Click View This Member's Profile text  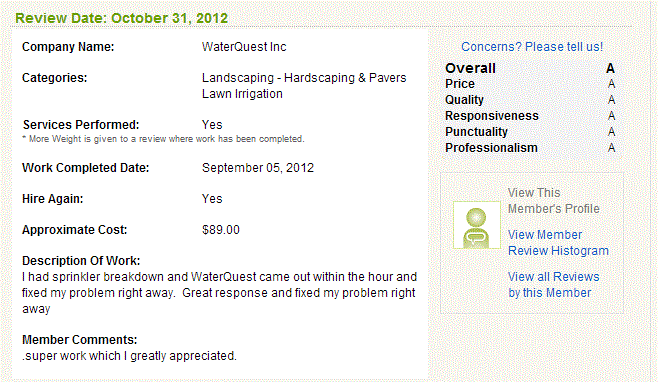554,201
